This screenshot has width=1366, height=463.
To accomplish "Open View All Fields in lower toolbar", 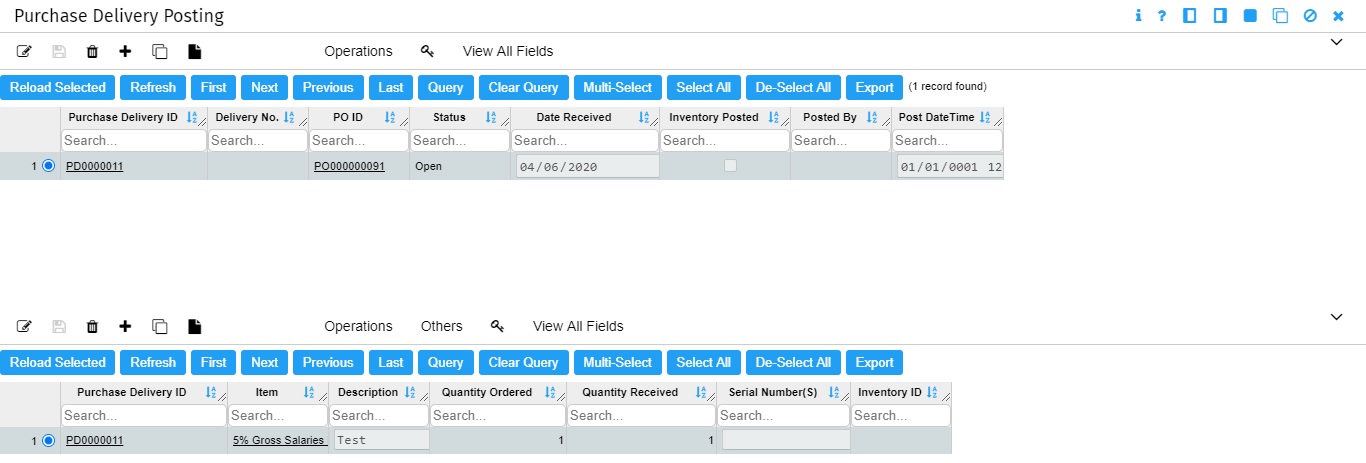I will pos(578,326).
